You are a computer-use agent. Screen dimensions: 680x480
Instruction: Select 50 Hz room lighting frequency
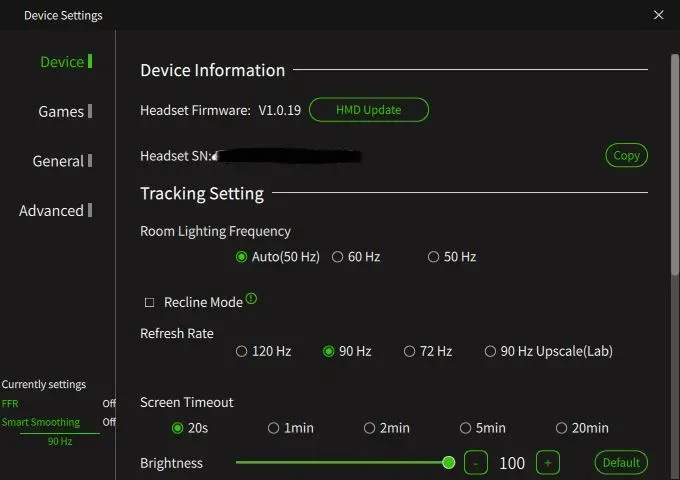[x=433, y=257]
